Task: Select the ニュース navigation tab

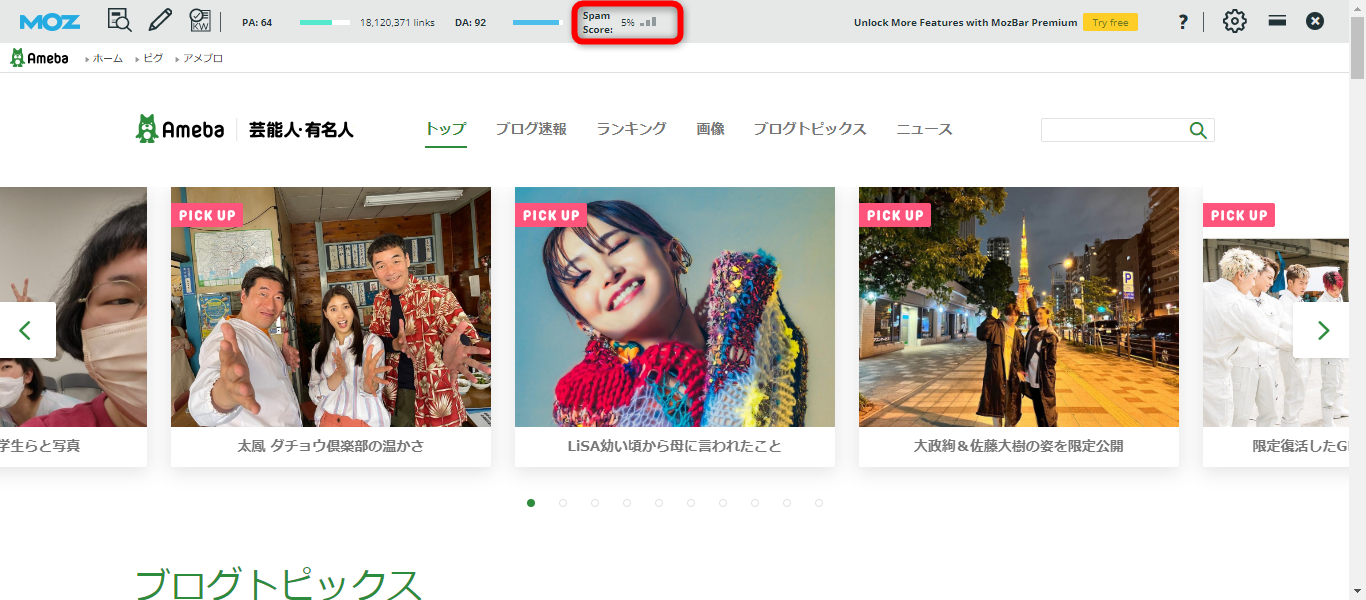Action: pos(924,129)
